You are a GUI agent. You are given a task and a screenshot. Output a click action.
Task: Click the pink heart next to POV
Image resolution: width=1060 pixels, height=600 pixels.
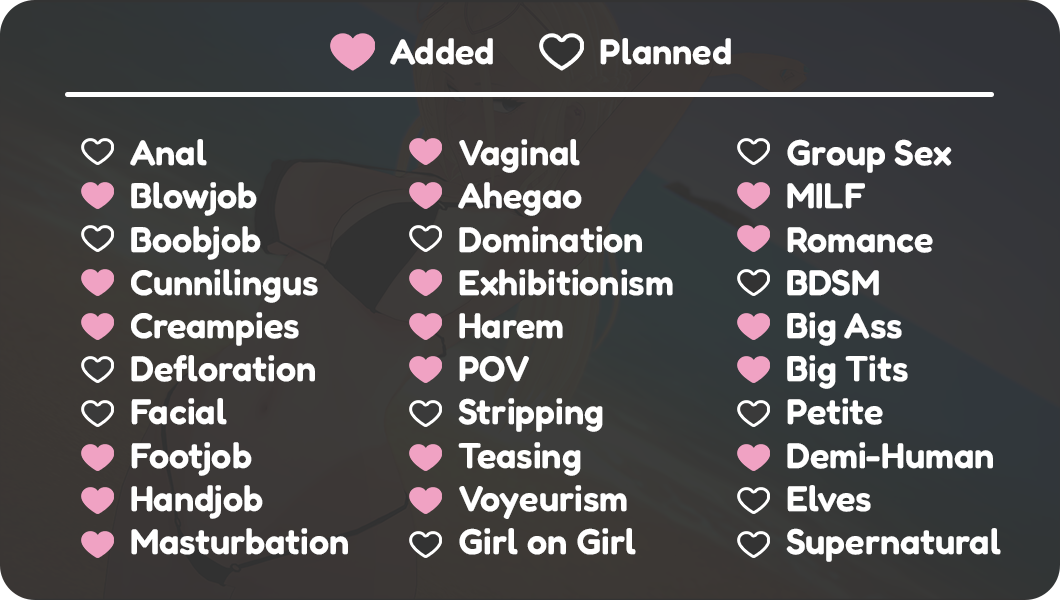425,370
